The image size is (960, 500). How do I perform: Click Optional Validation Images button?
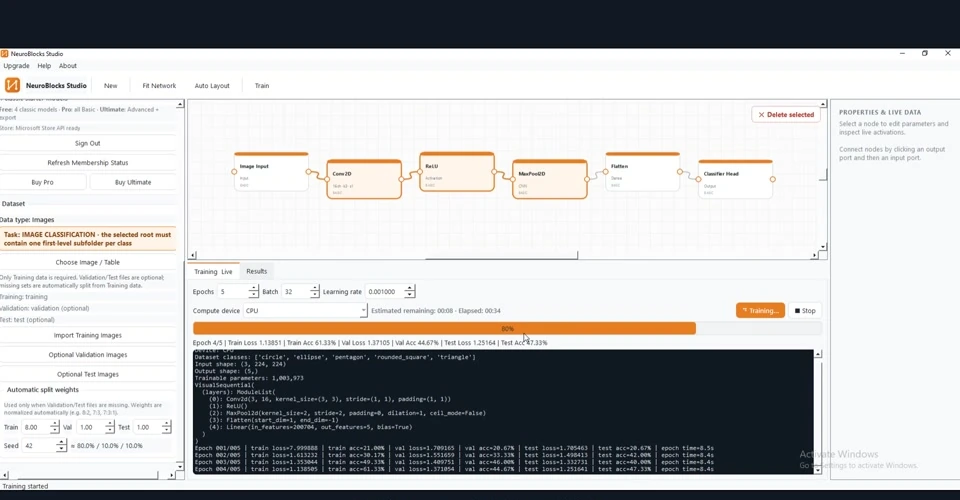pyautogui.click(x=88, y=355)
